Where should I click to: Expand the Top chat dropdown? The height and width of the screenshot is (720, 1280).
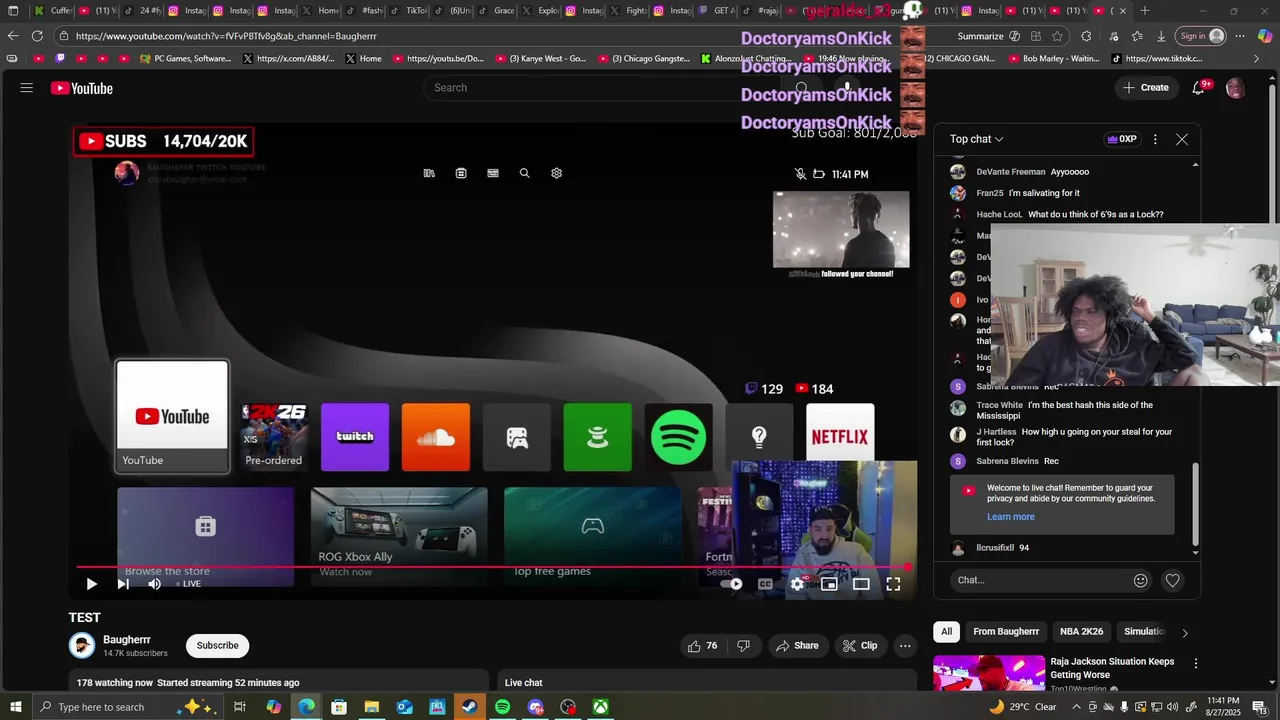(977, 139)
